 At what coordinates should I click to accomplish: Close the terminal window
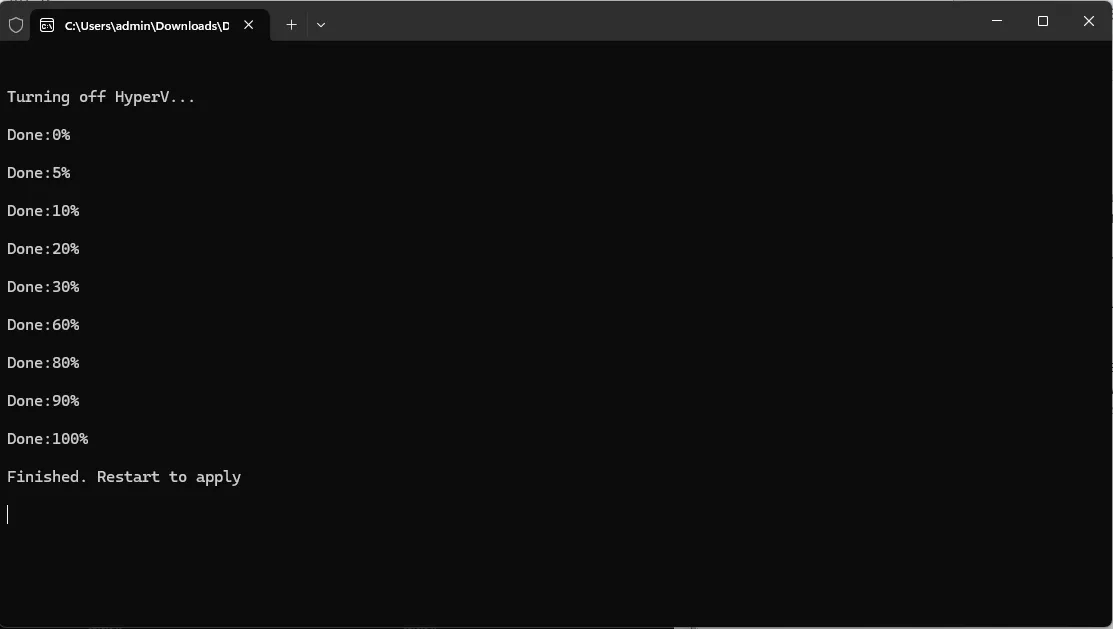(x=1089, y=21)
